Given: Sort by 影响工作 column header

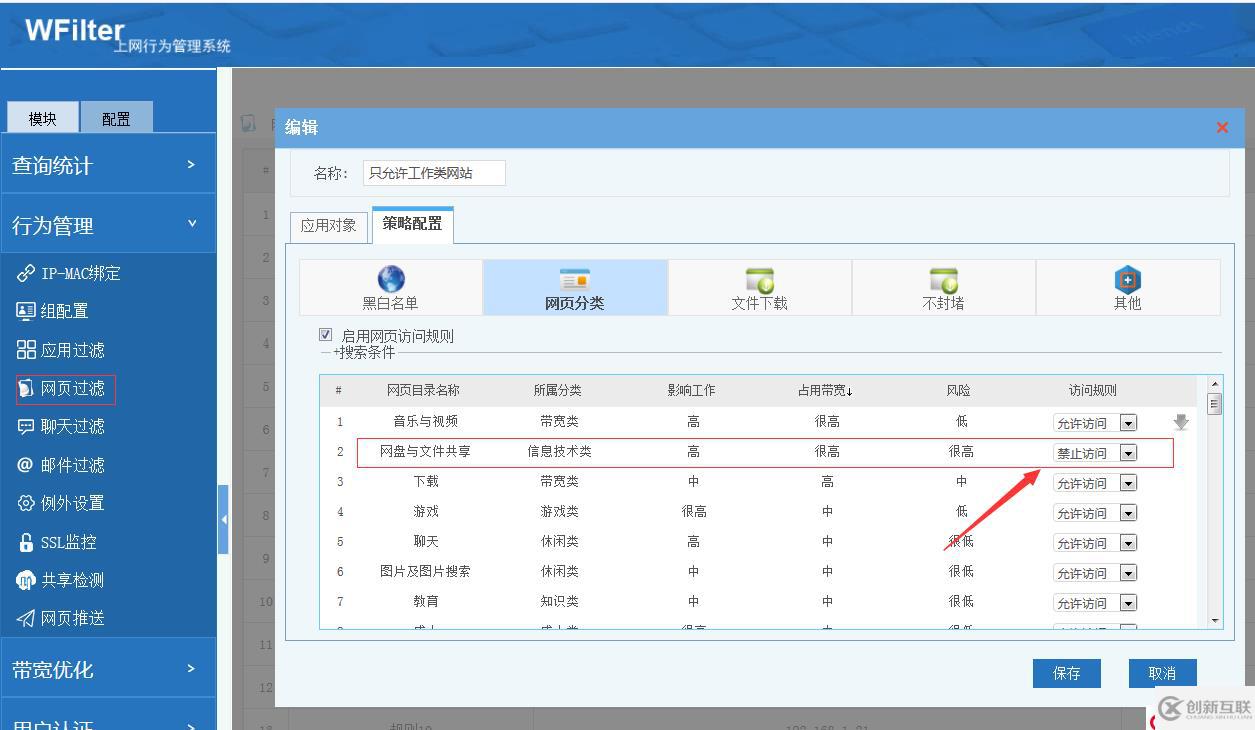Looking at the screenshot, I should coord(691,390).
